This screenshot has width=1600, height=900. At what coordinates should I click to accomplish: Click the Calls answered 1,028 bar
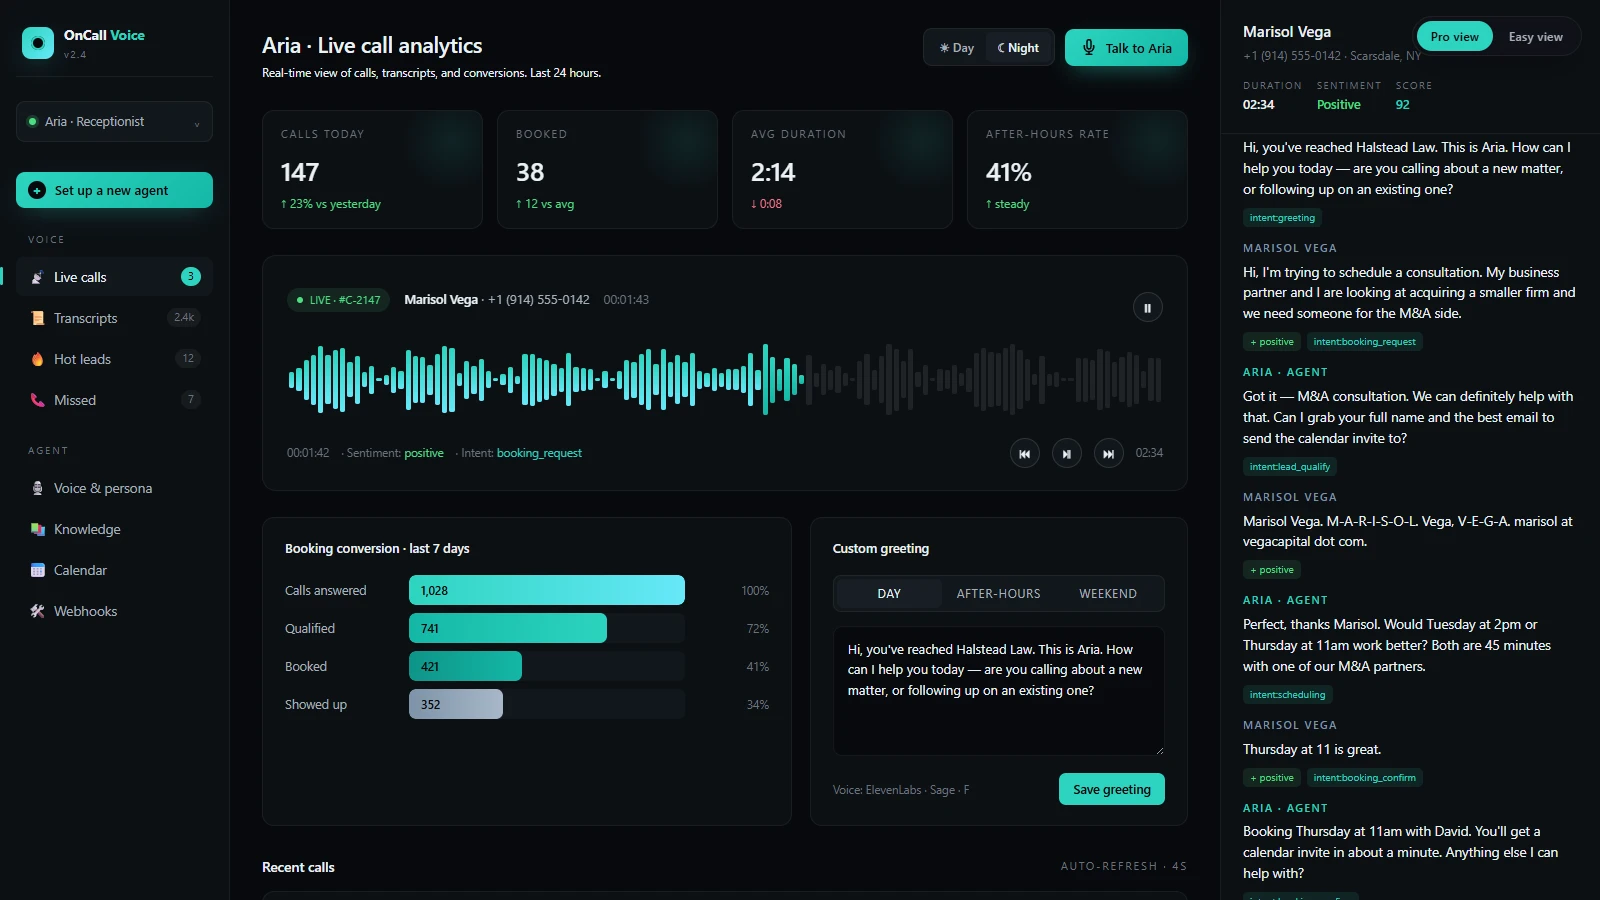coord(547,590)
